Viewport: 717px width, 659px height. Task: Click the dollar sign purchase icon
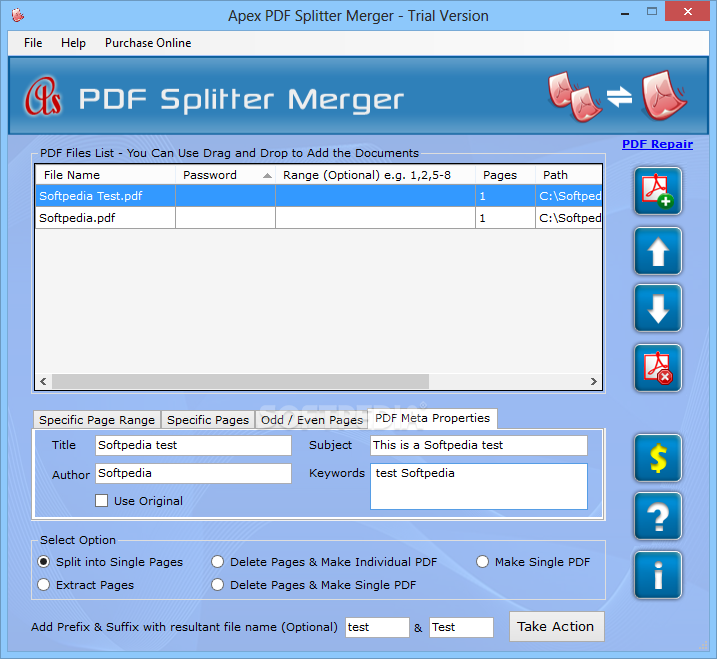pos(658,458)
